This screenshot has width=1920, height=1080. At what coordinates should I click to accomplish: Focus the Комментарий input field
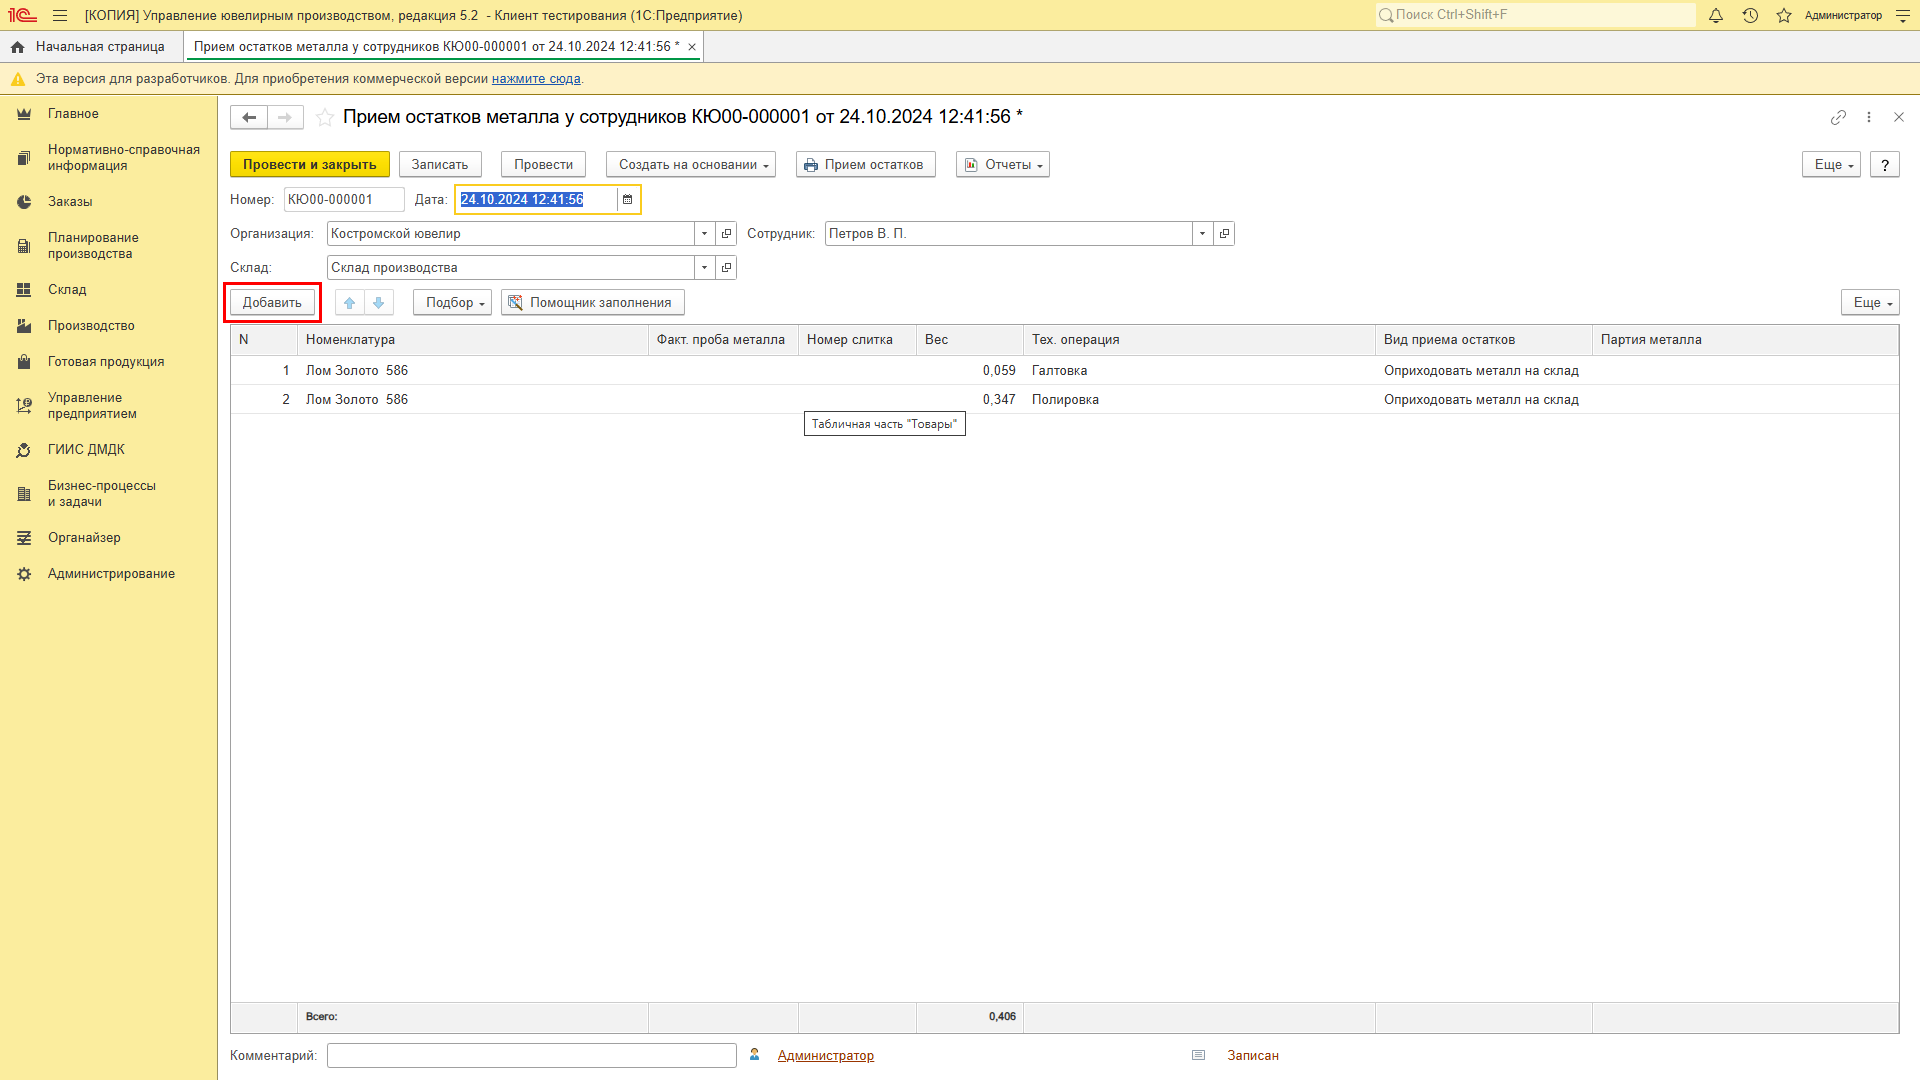coord(532,1056)
